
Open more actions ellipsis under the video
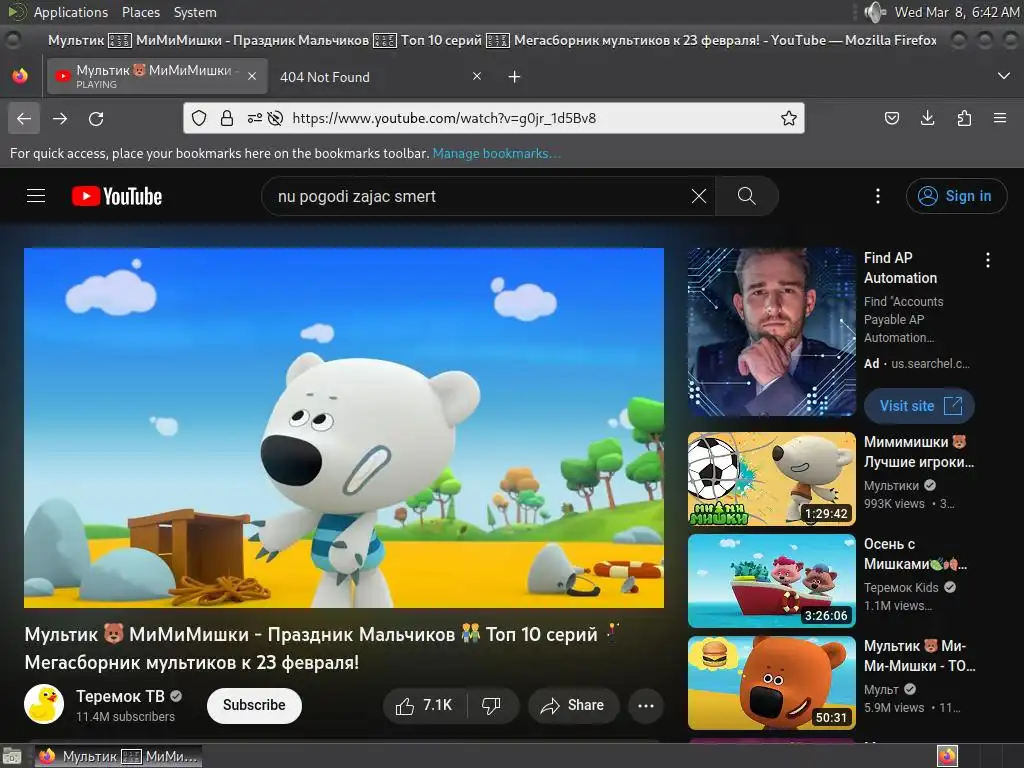click(x=646, y=705)
